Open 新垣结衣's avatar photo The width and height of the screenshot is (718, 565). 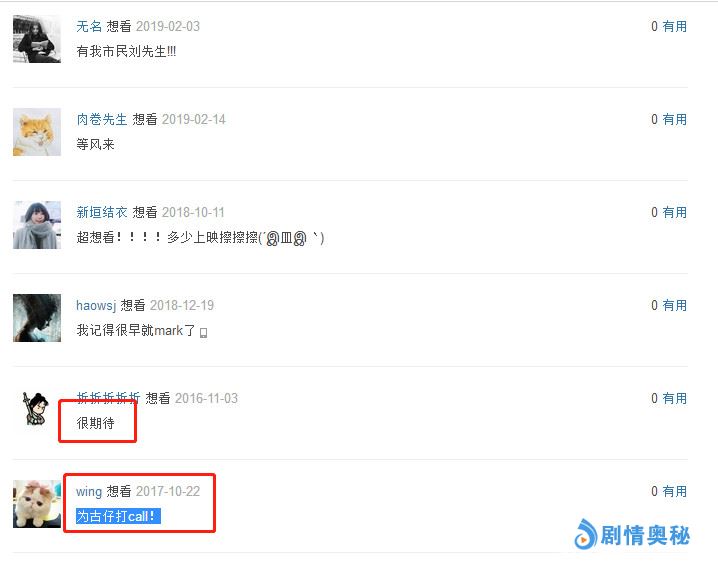37,225
